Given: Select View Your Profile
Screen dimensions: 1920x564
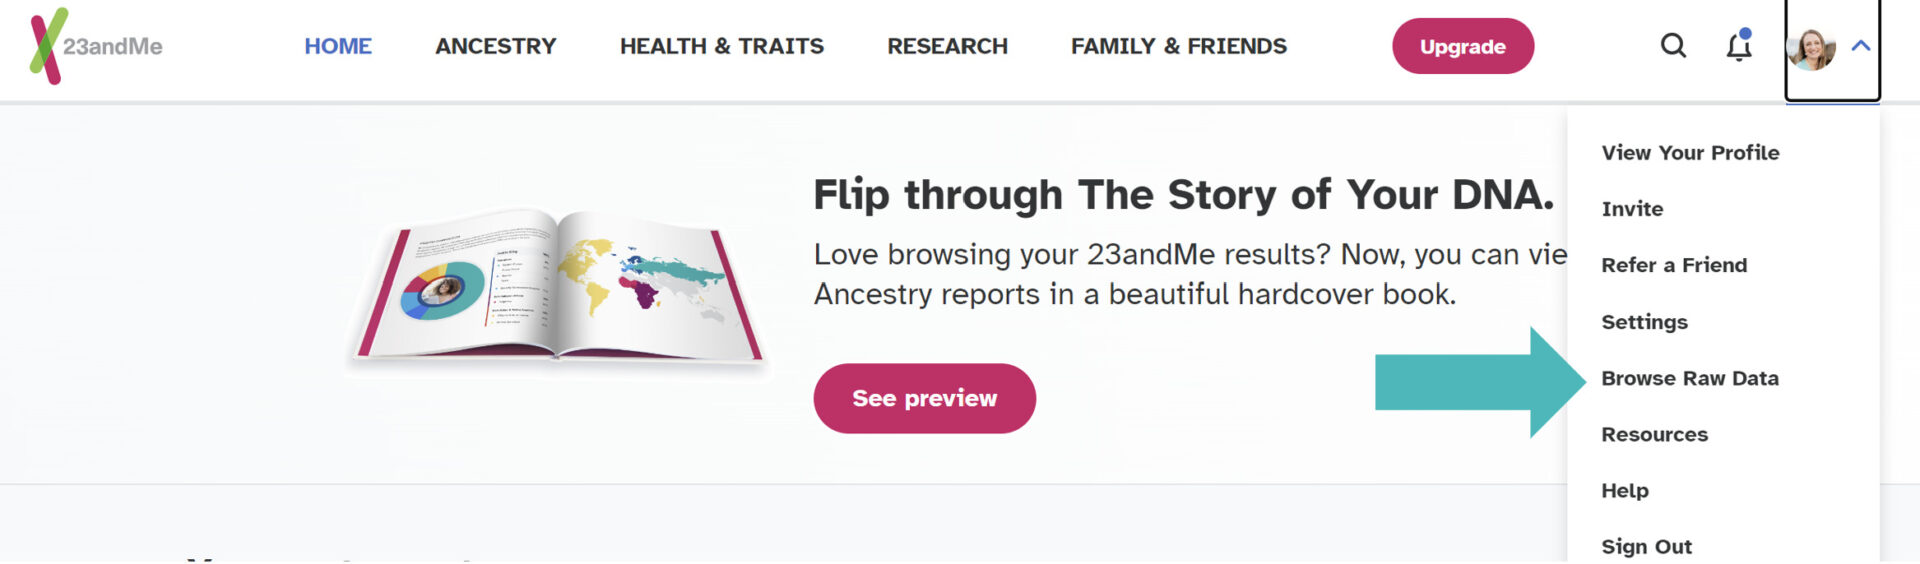Looking at the screenshot, I should point(1690,153).
